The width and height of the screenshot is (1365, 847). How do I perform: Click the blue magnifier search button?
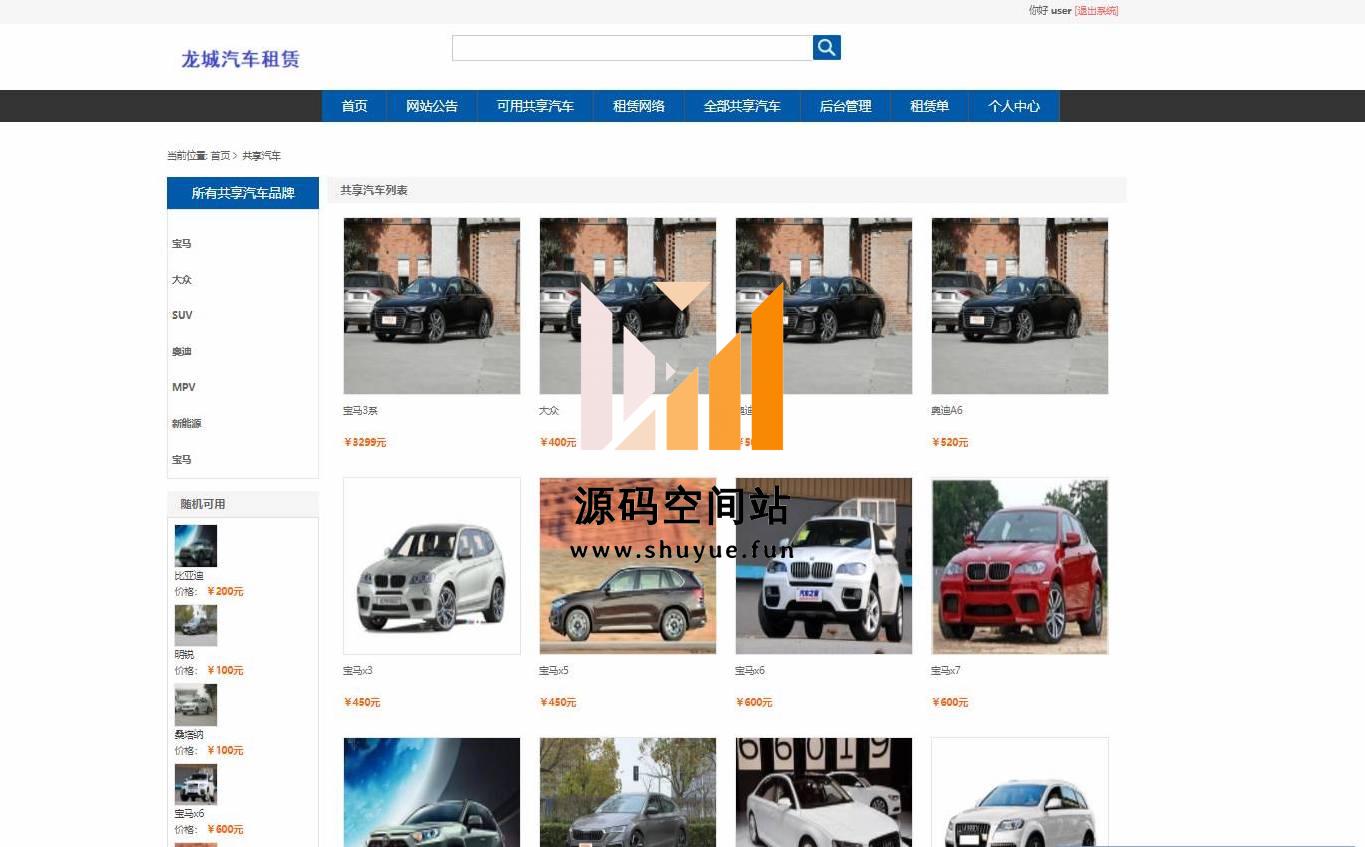click(x=826, y=47)
